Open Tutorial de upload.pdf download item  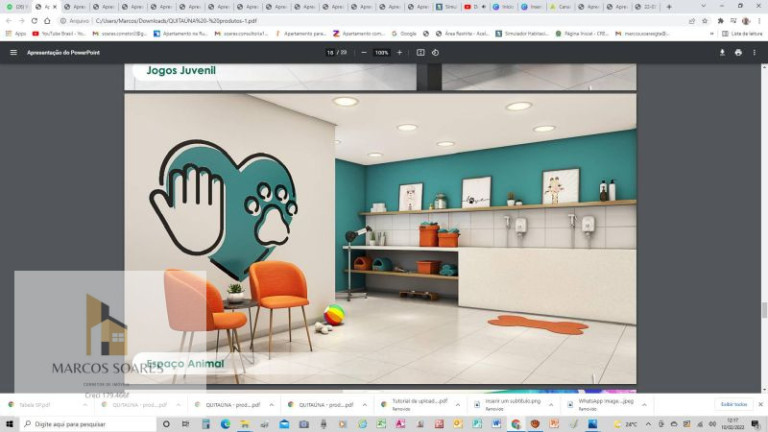coord(415,405)
